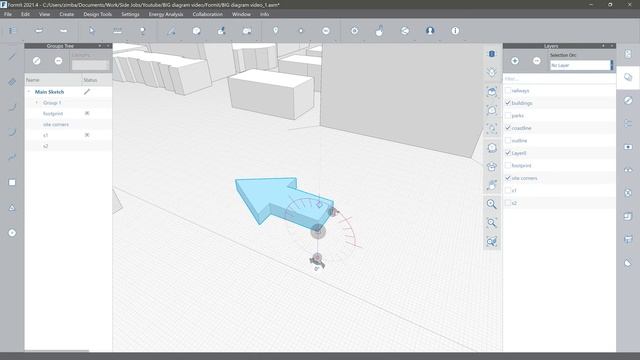640x360 pixels.
Task: Click the Main Sketch edit pencil status
Action: pyautogui.click(x=87, y=92)
